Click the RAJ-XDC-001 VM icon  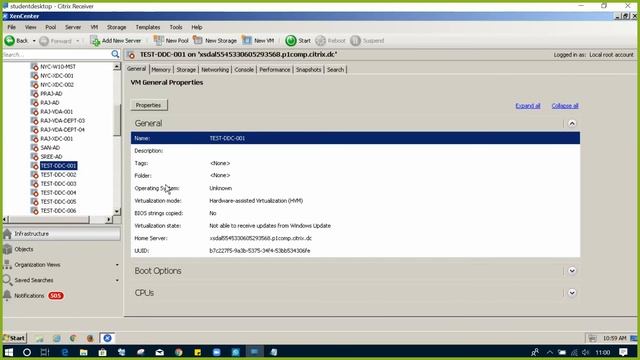(x=35, y=139)
